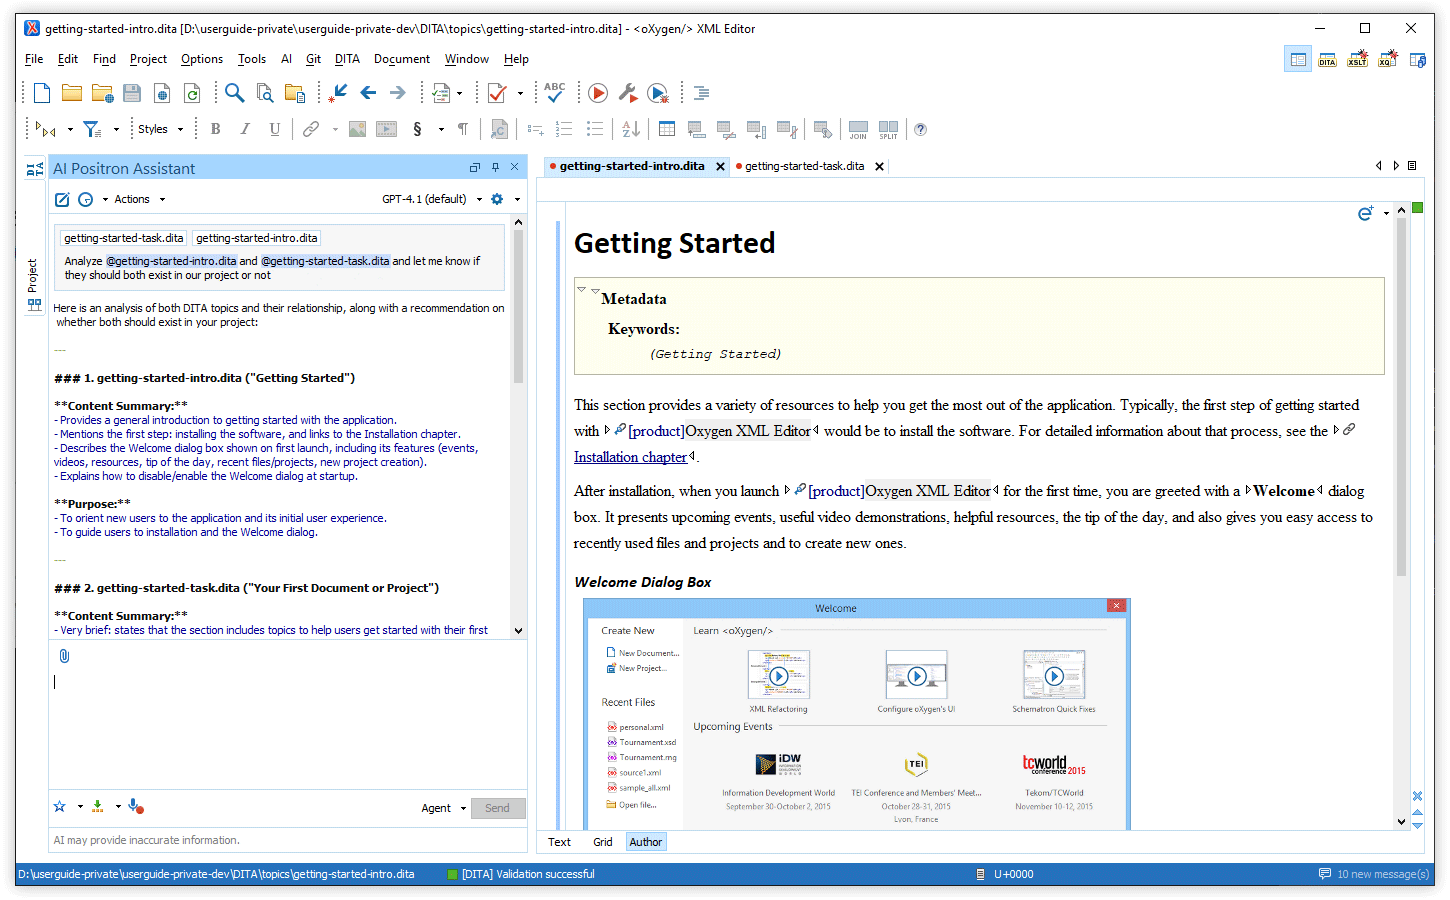
Task: Open the section symbol insert dropdown
Action: click(441, 129)
